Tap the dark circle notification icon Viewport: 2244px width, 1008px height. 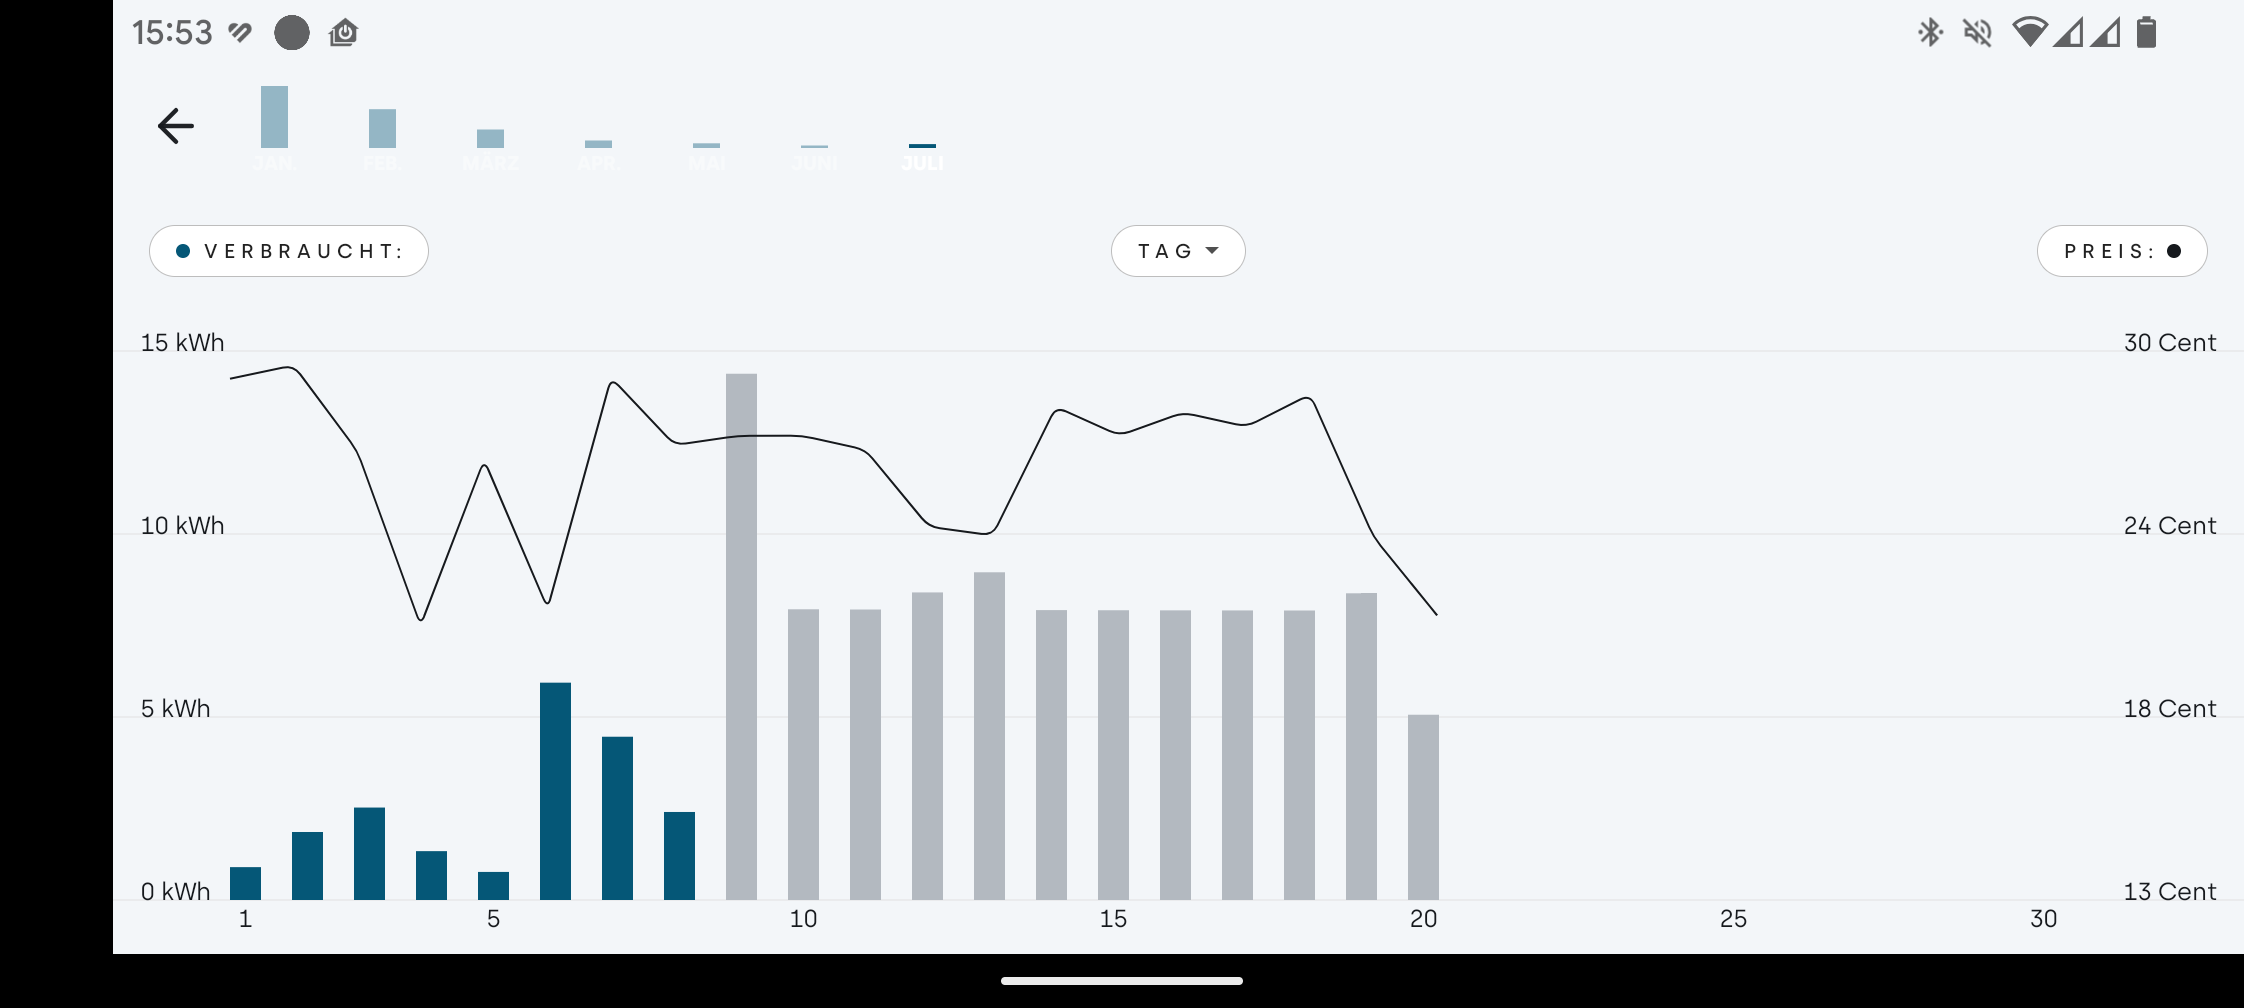[x=292, y=32]
